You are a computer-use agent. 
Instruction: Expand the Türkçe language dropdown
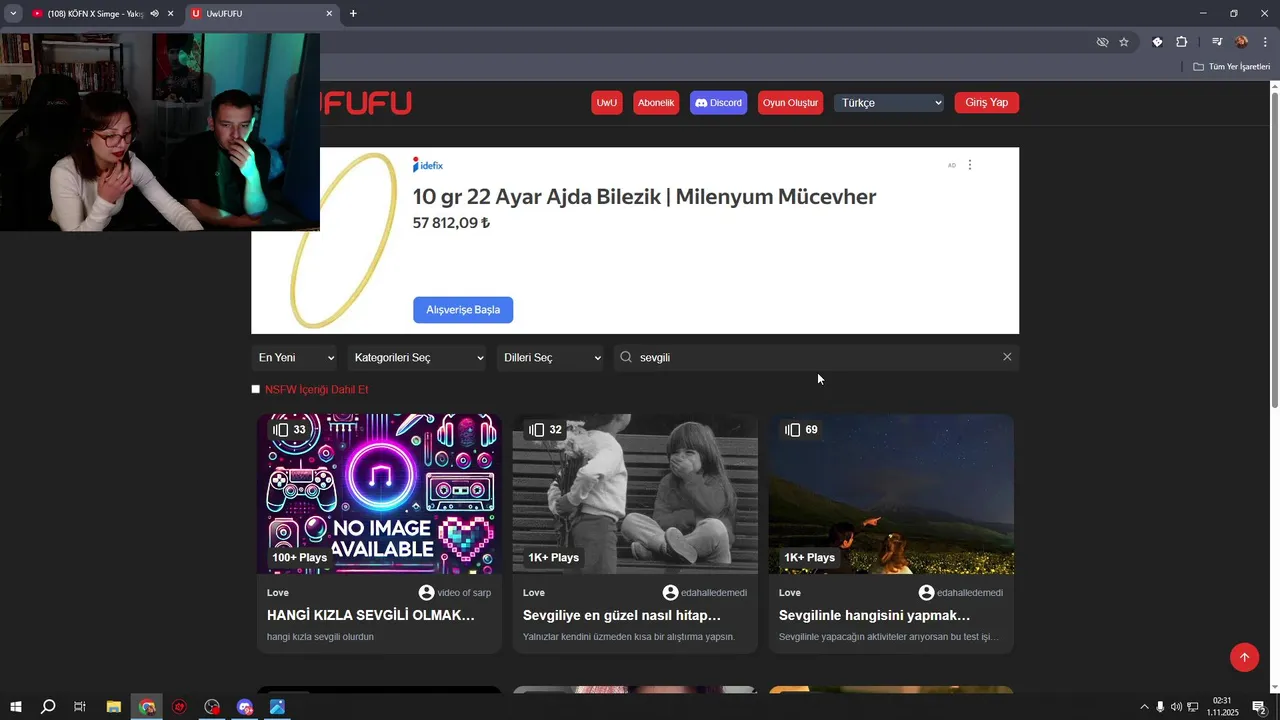click(x=889, y=103)
